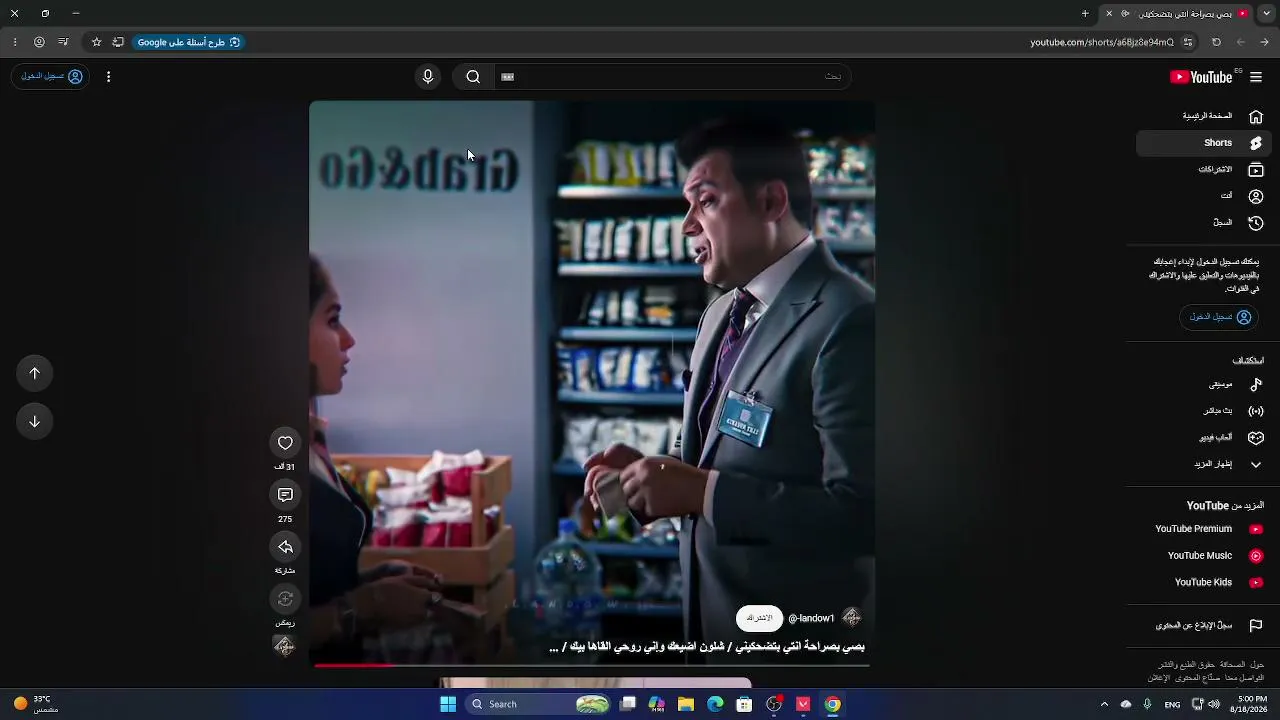Expand Show more (إظهار المزيد) in the sidebar
1280x720 pixels.
1203,464
